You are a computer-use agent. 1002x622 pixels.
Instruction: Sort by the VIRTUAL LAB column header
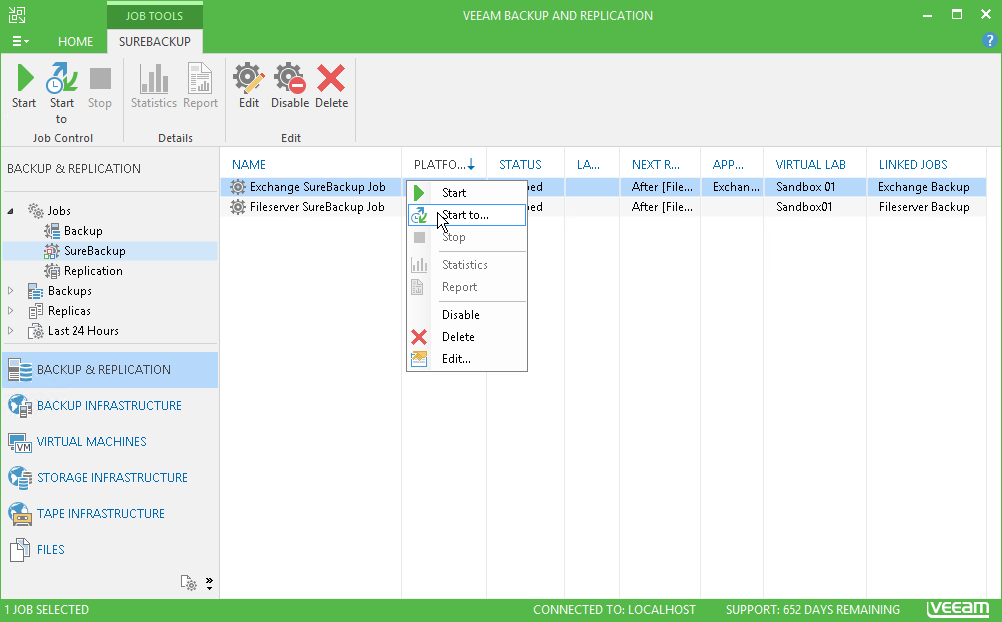[x=815, y=164]
